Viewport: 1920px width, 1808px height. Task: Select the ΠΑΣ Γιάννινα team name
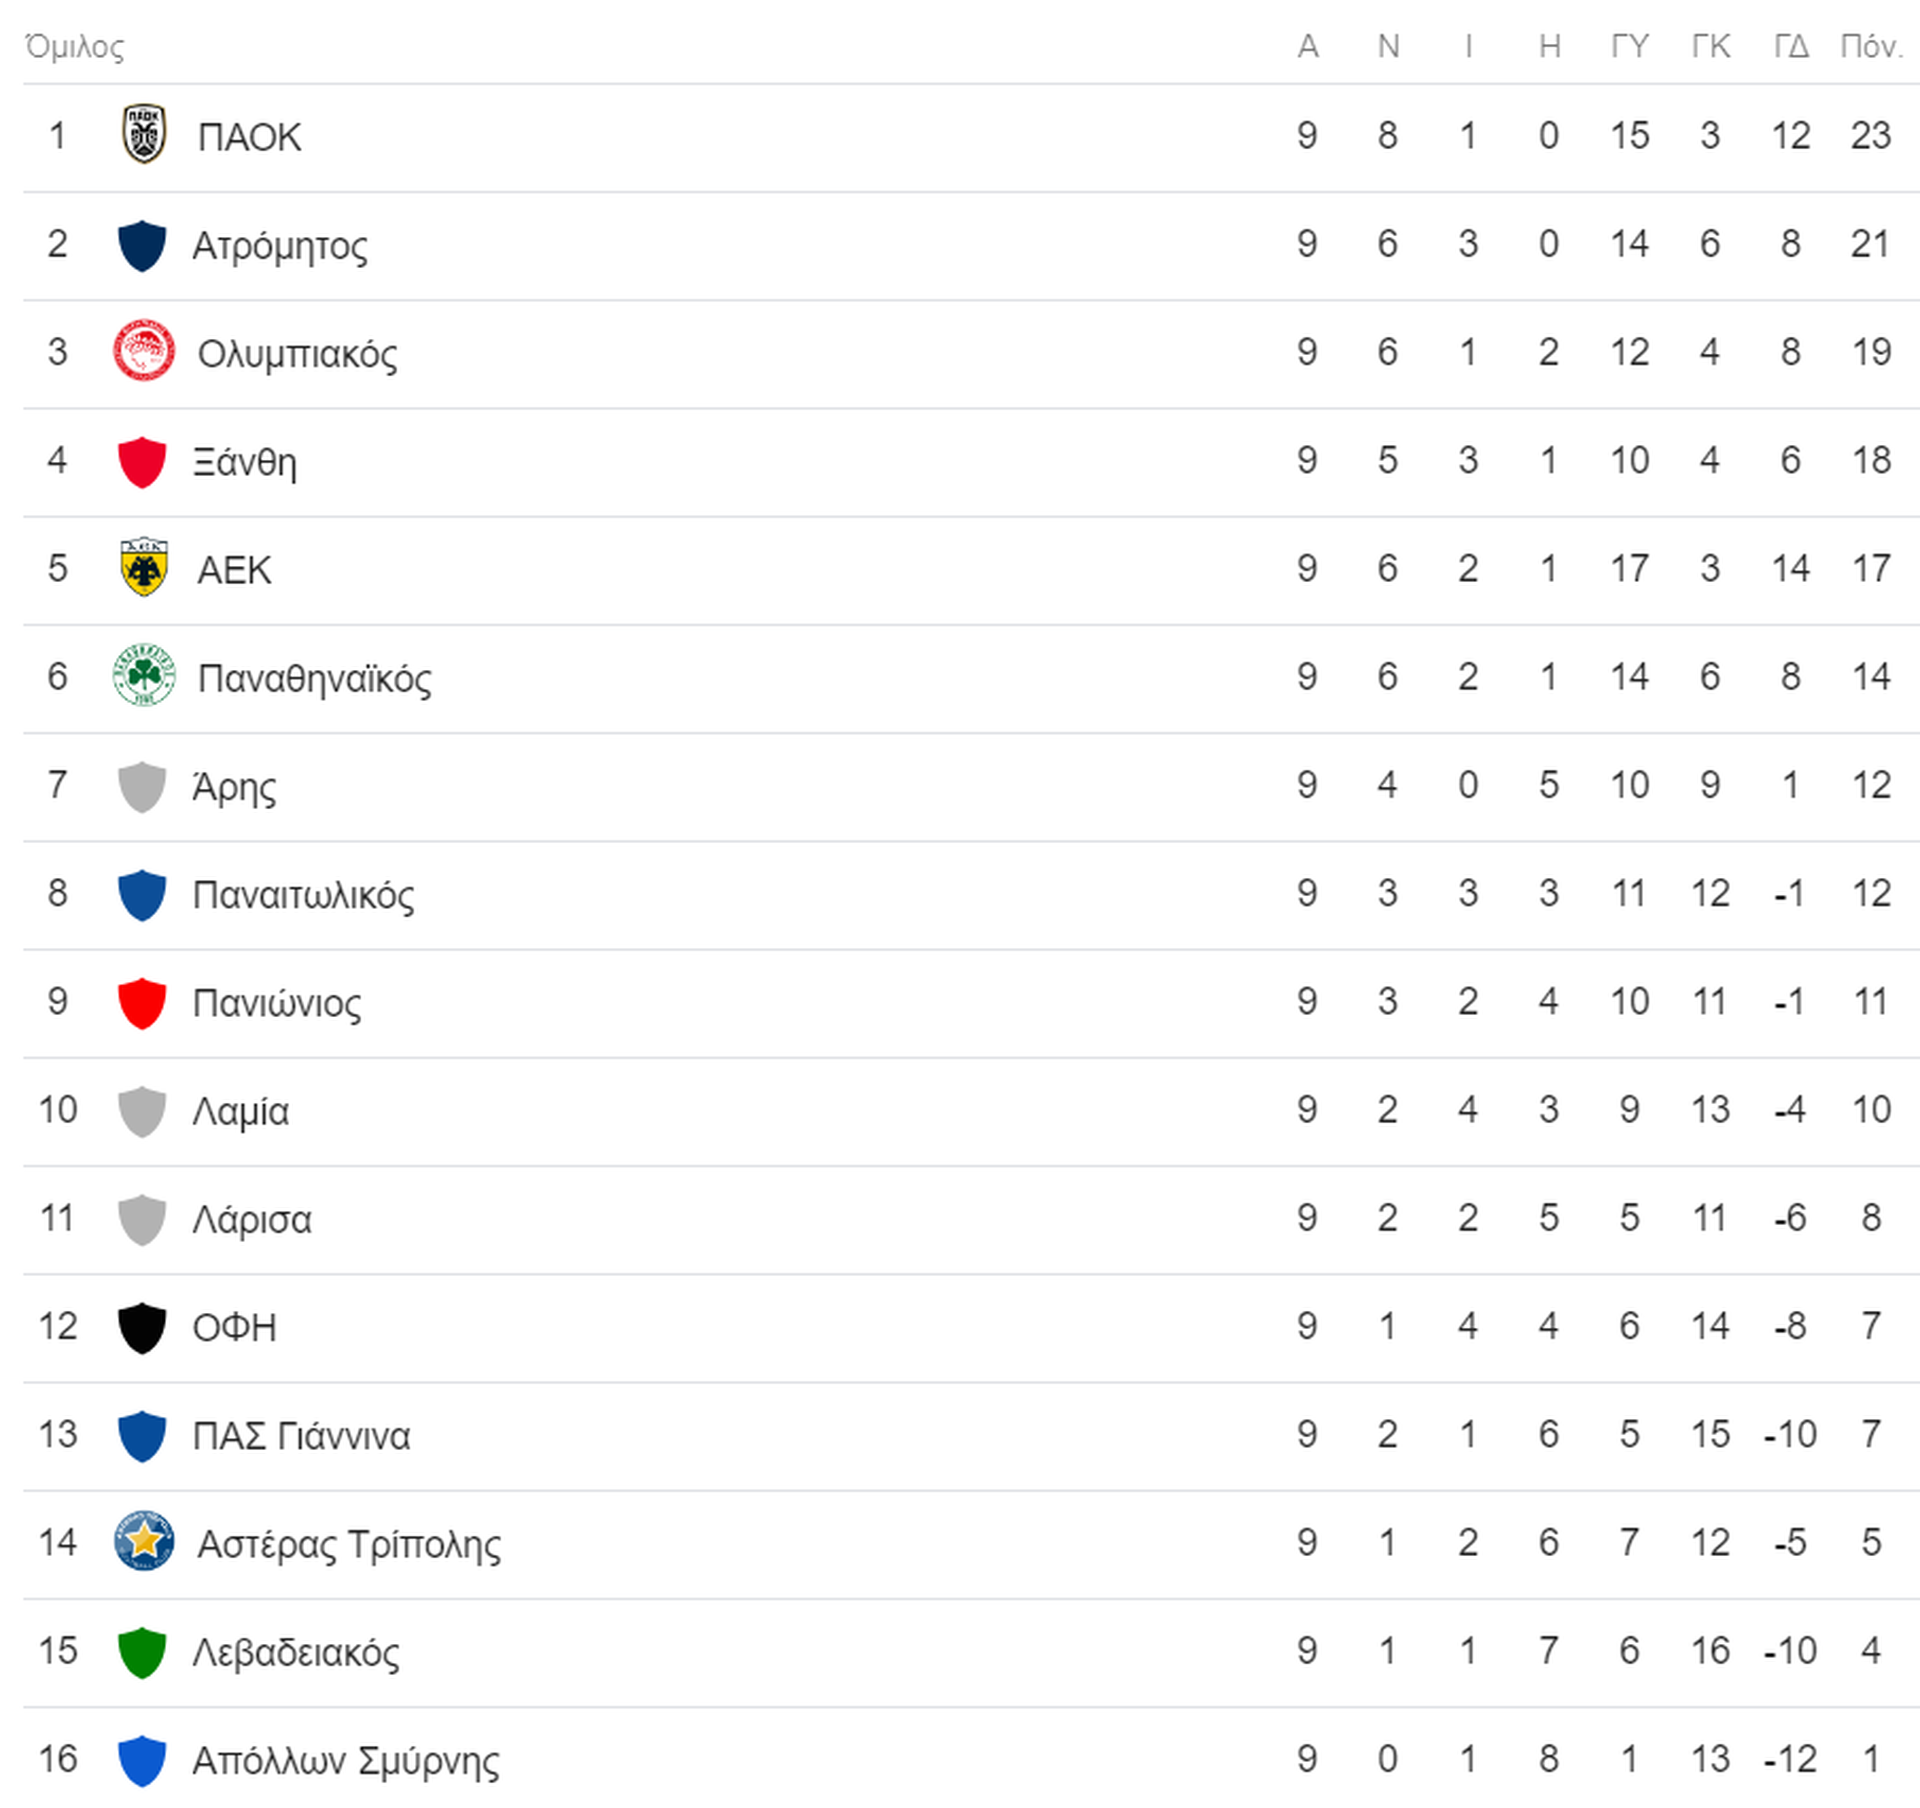(301, 1436)
